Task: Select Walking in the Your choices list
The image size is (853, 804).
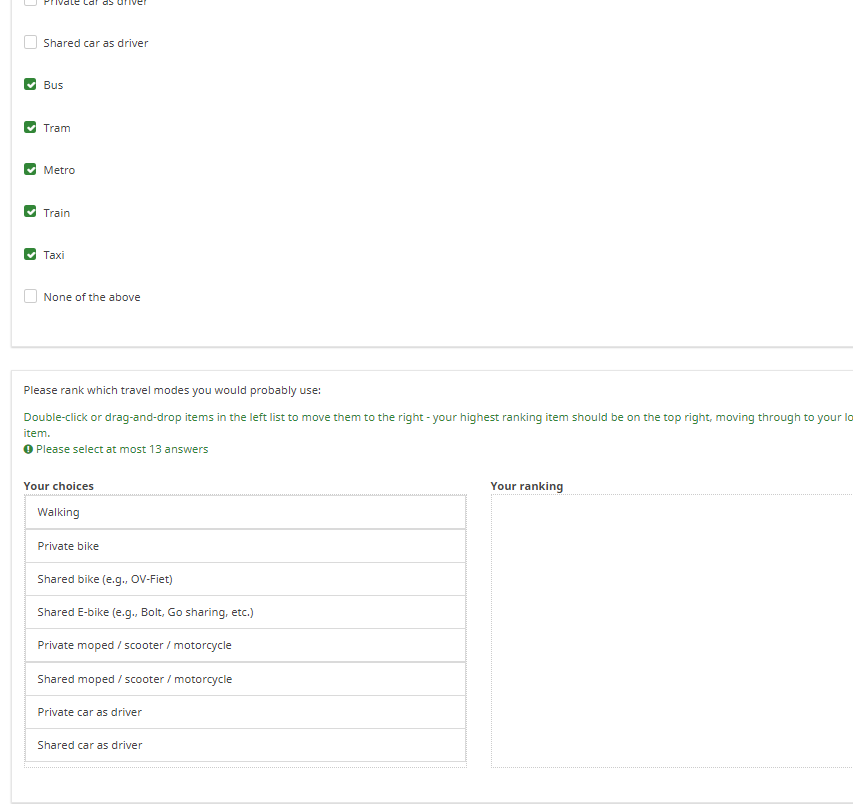Action: [245, 512]
